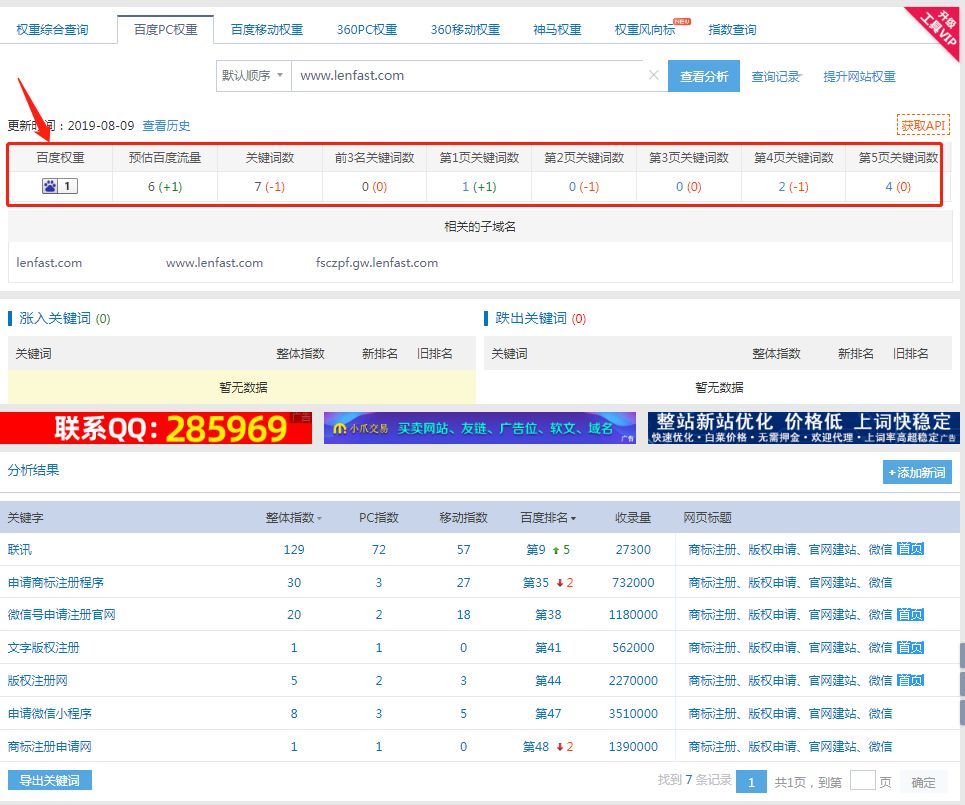Click first page keyword count 1 (+1)
Screen dimensions: 965x805
click(x=479, y=186)
